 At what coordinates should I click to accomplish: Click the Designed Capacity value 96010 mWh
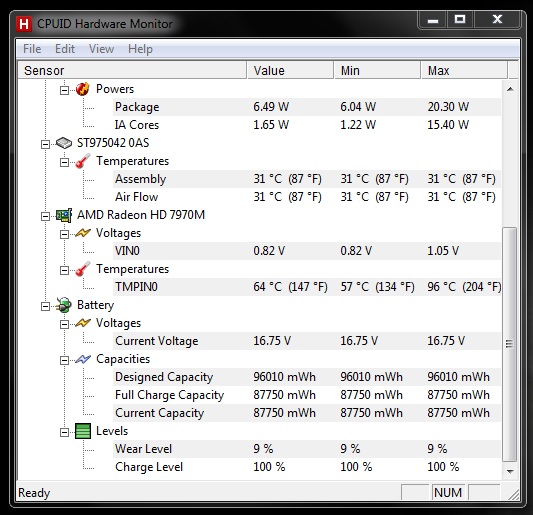coord(284,377)
